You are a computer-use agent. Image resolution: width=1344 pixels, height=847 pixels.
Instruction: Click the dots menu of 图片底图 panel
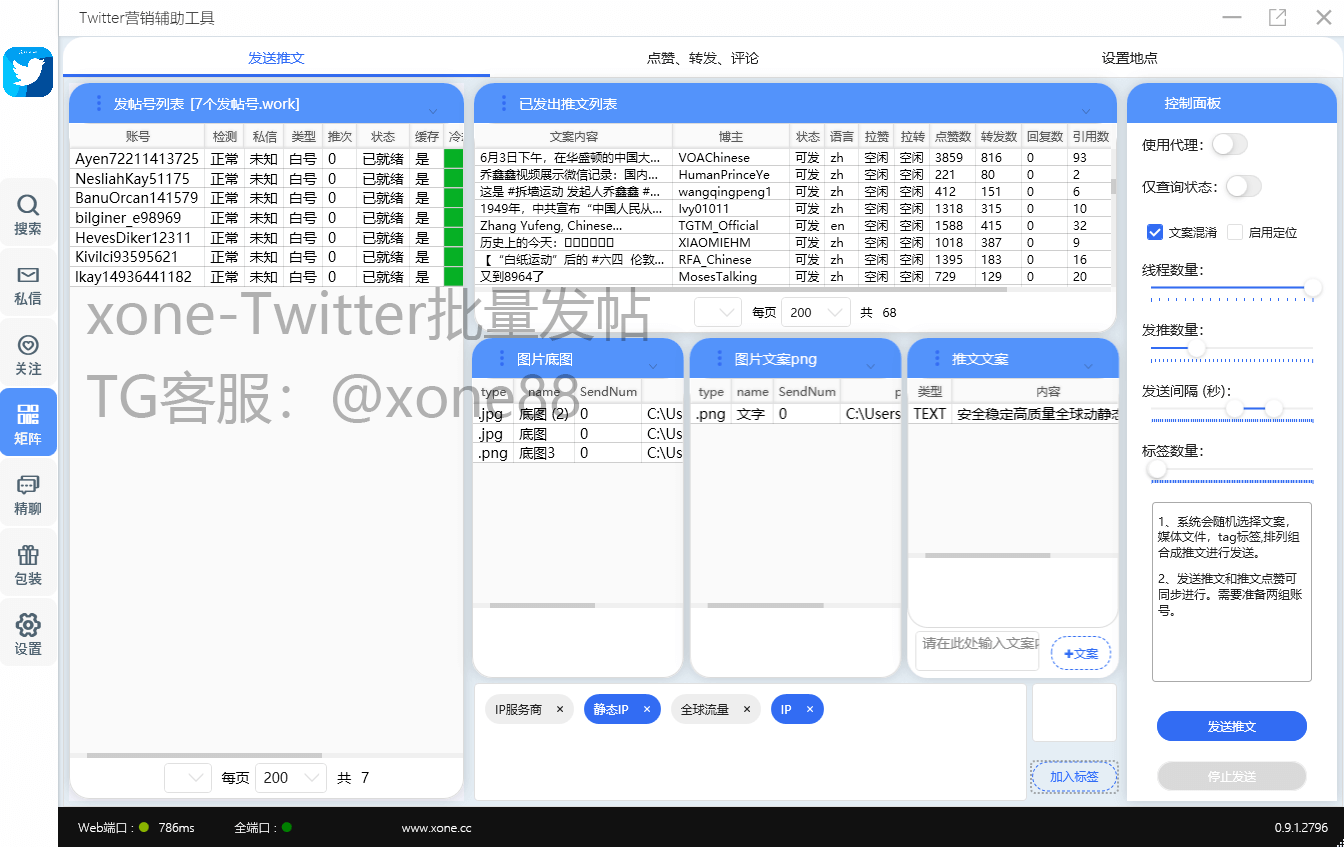click(x=502, y=358)
